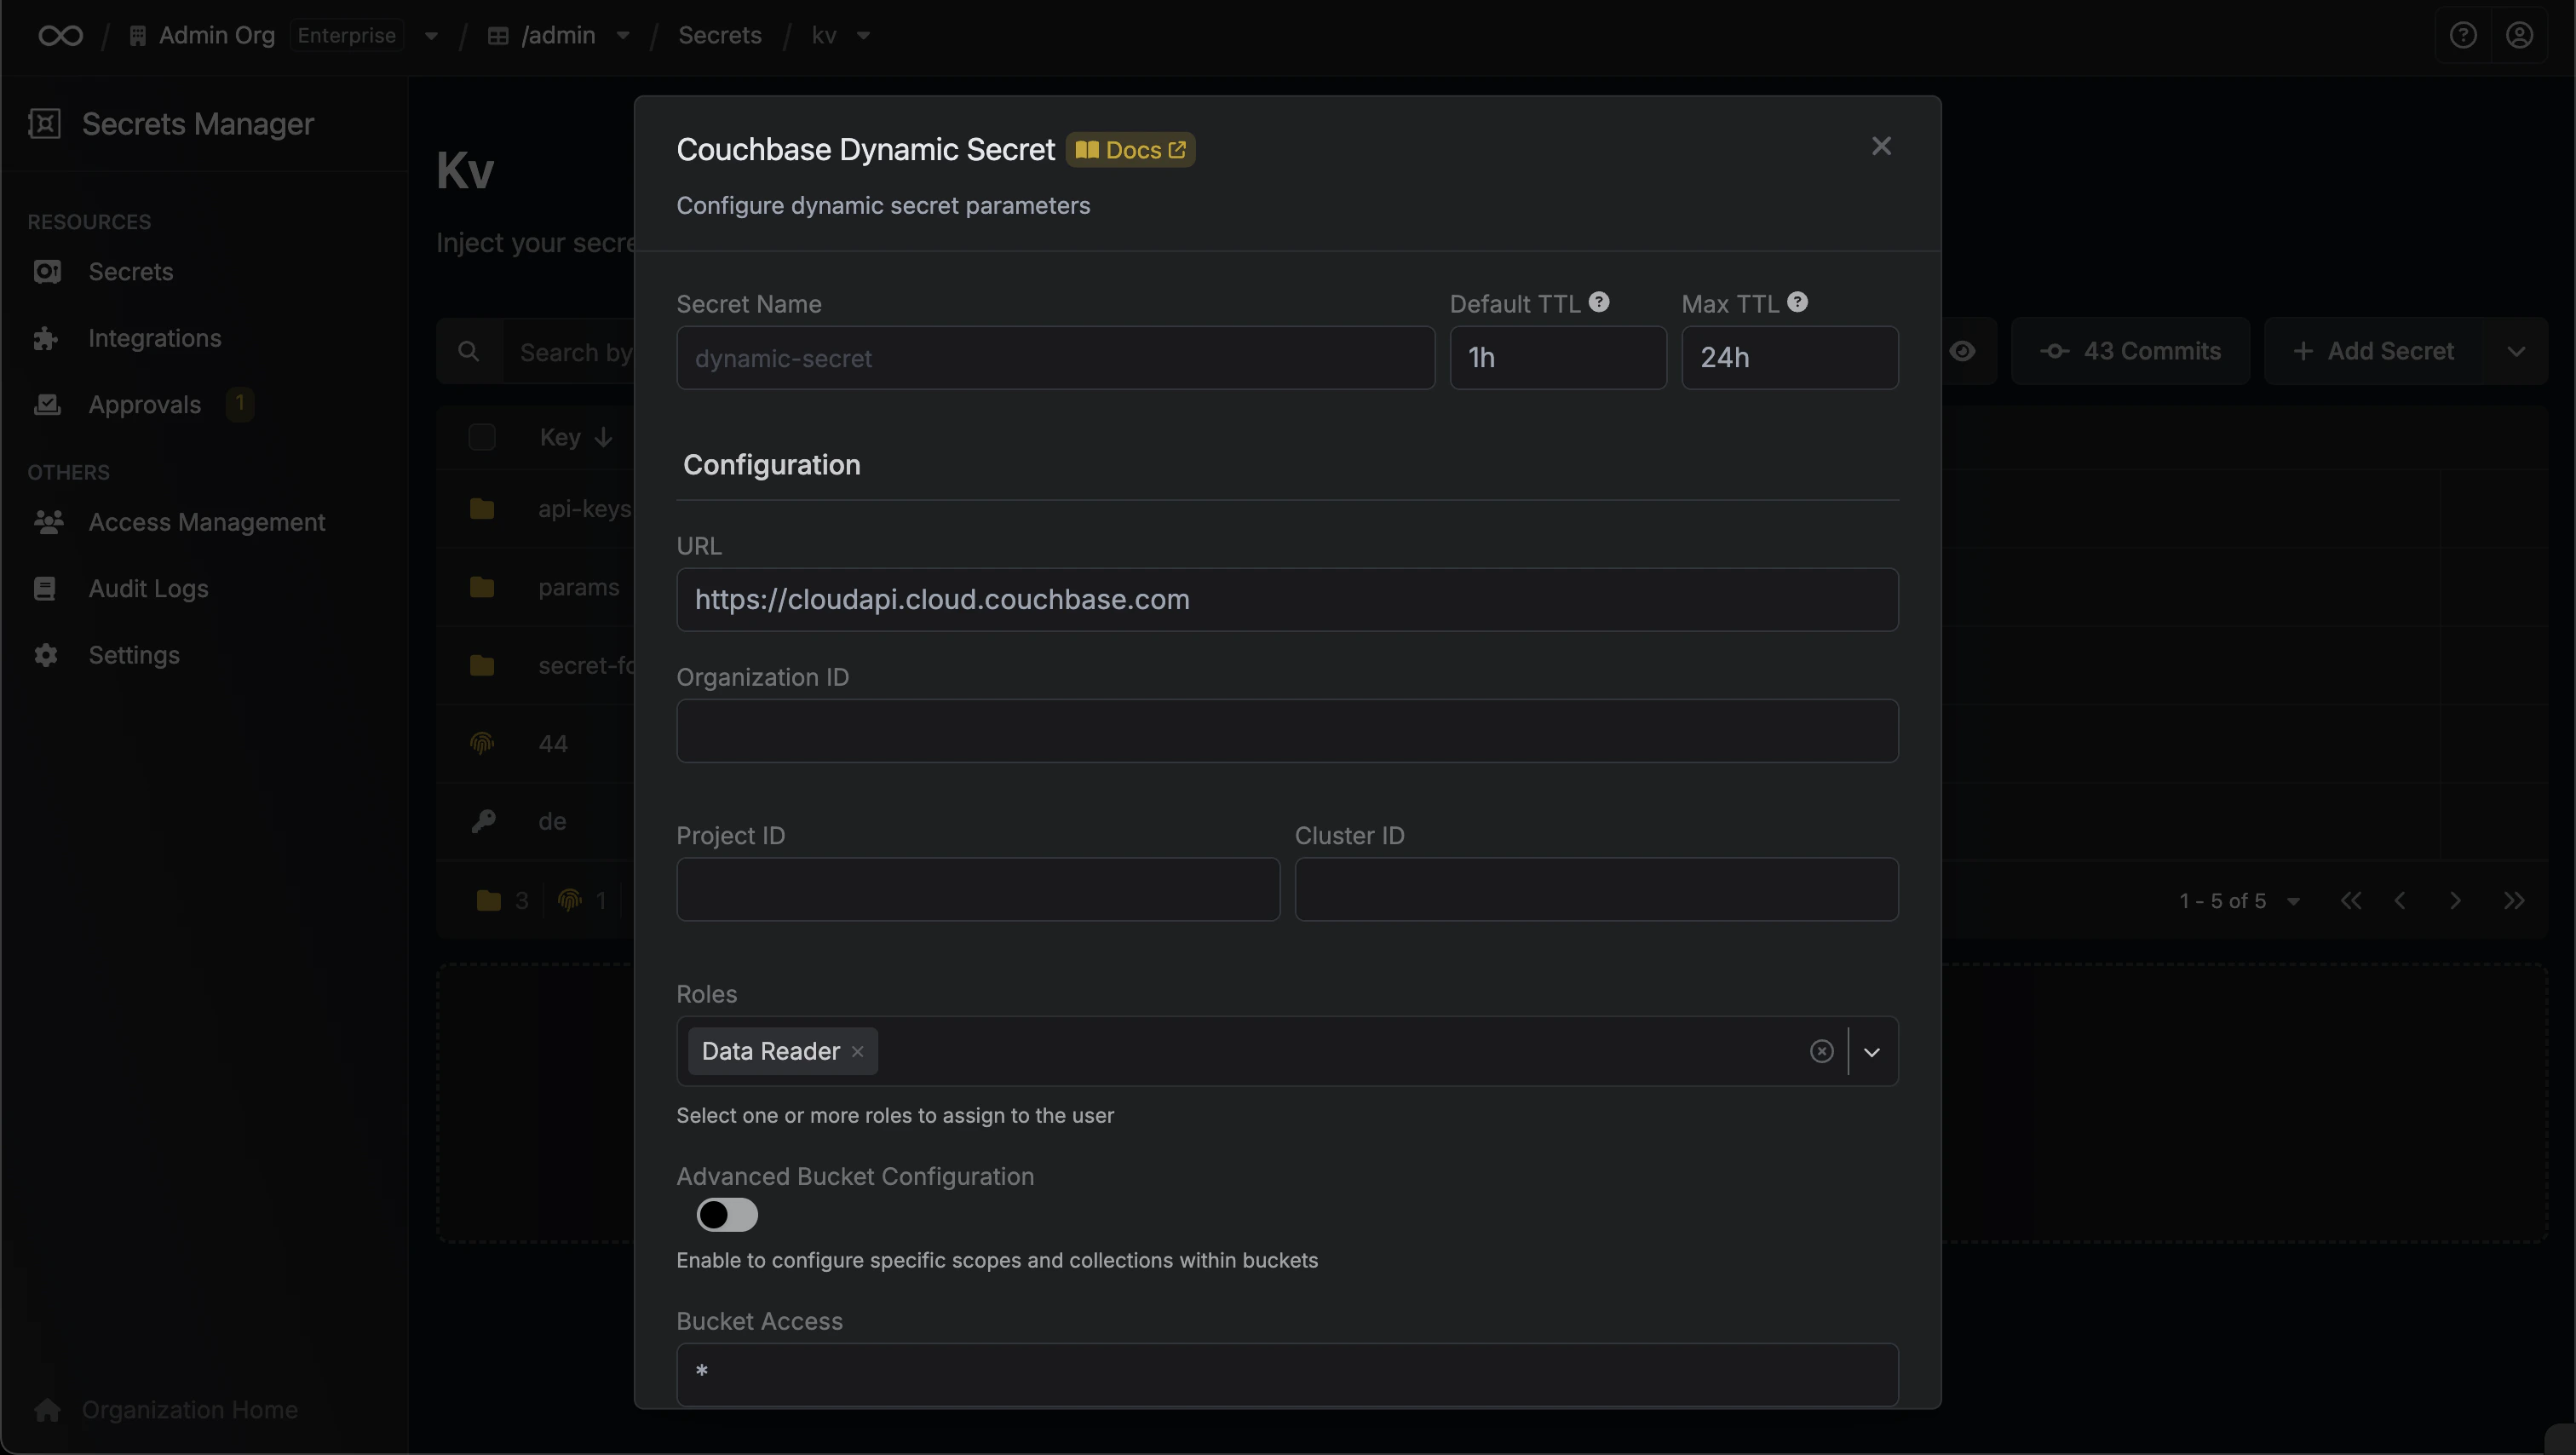Open Audit Logs in the sidebar

[148, 589]
